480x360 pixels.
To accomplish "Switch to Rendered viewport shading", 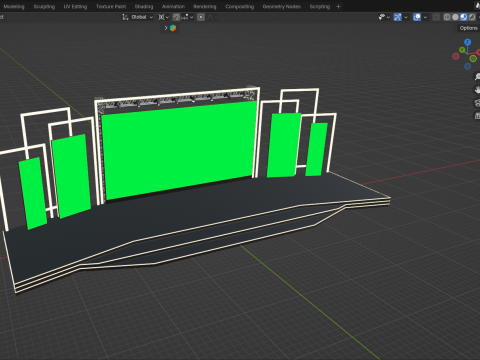I will [472, 17].
